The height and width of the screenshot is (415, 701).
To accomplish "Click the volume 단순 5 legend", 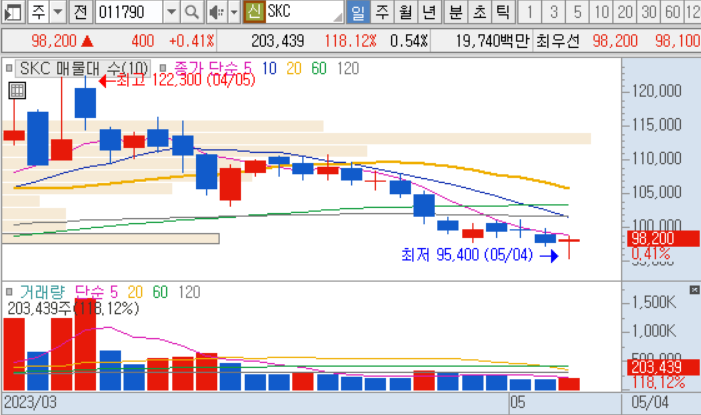I will pyautogui.click(x=96, y=292).
